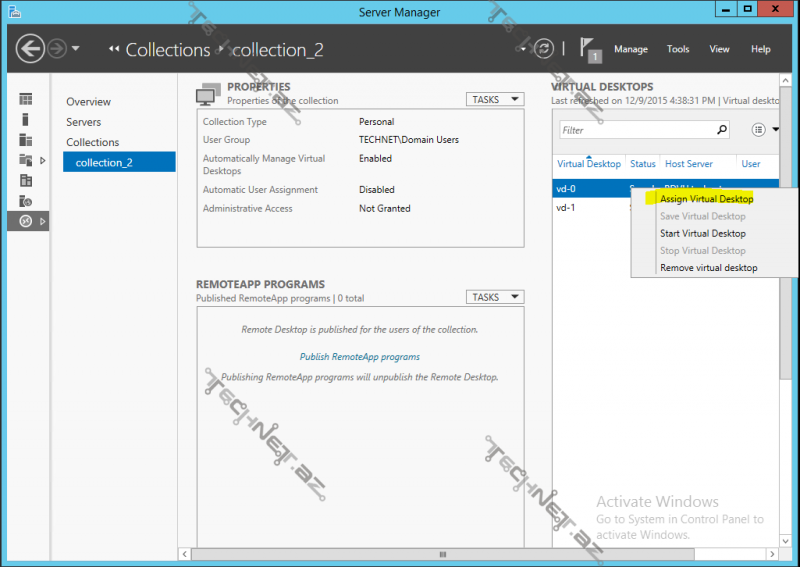
Task: Click the filter search magnifier icon
Action: (x=722, y=130)
